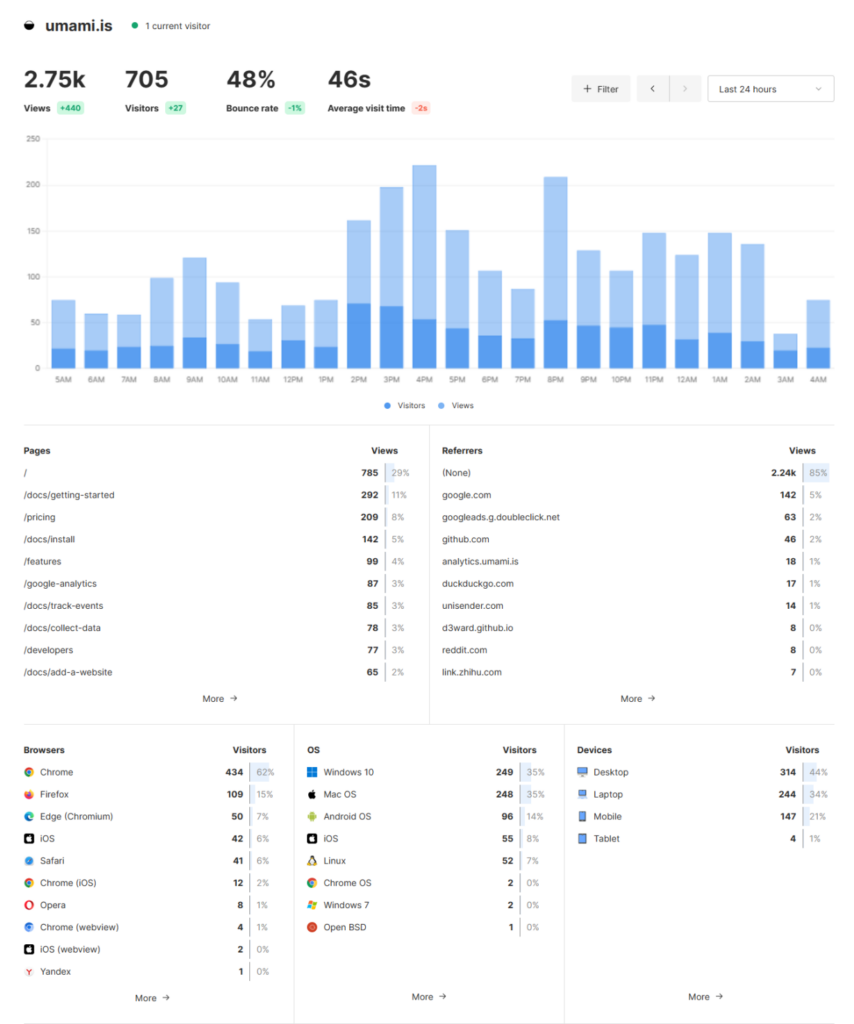Toggle the Views series in chart legend
The image size is (854, 1024).
point(456,406)
